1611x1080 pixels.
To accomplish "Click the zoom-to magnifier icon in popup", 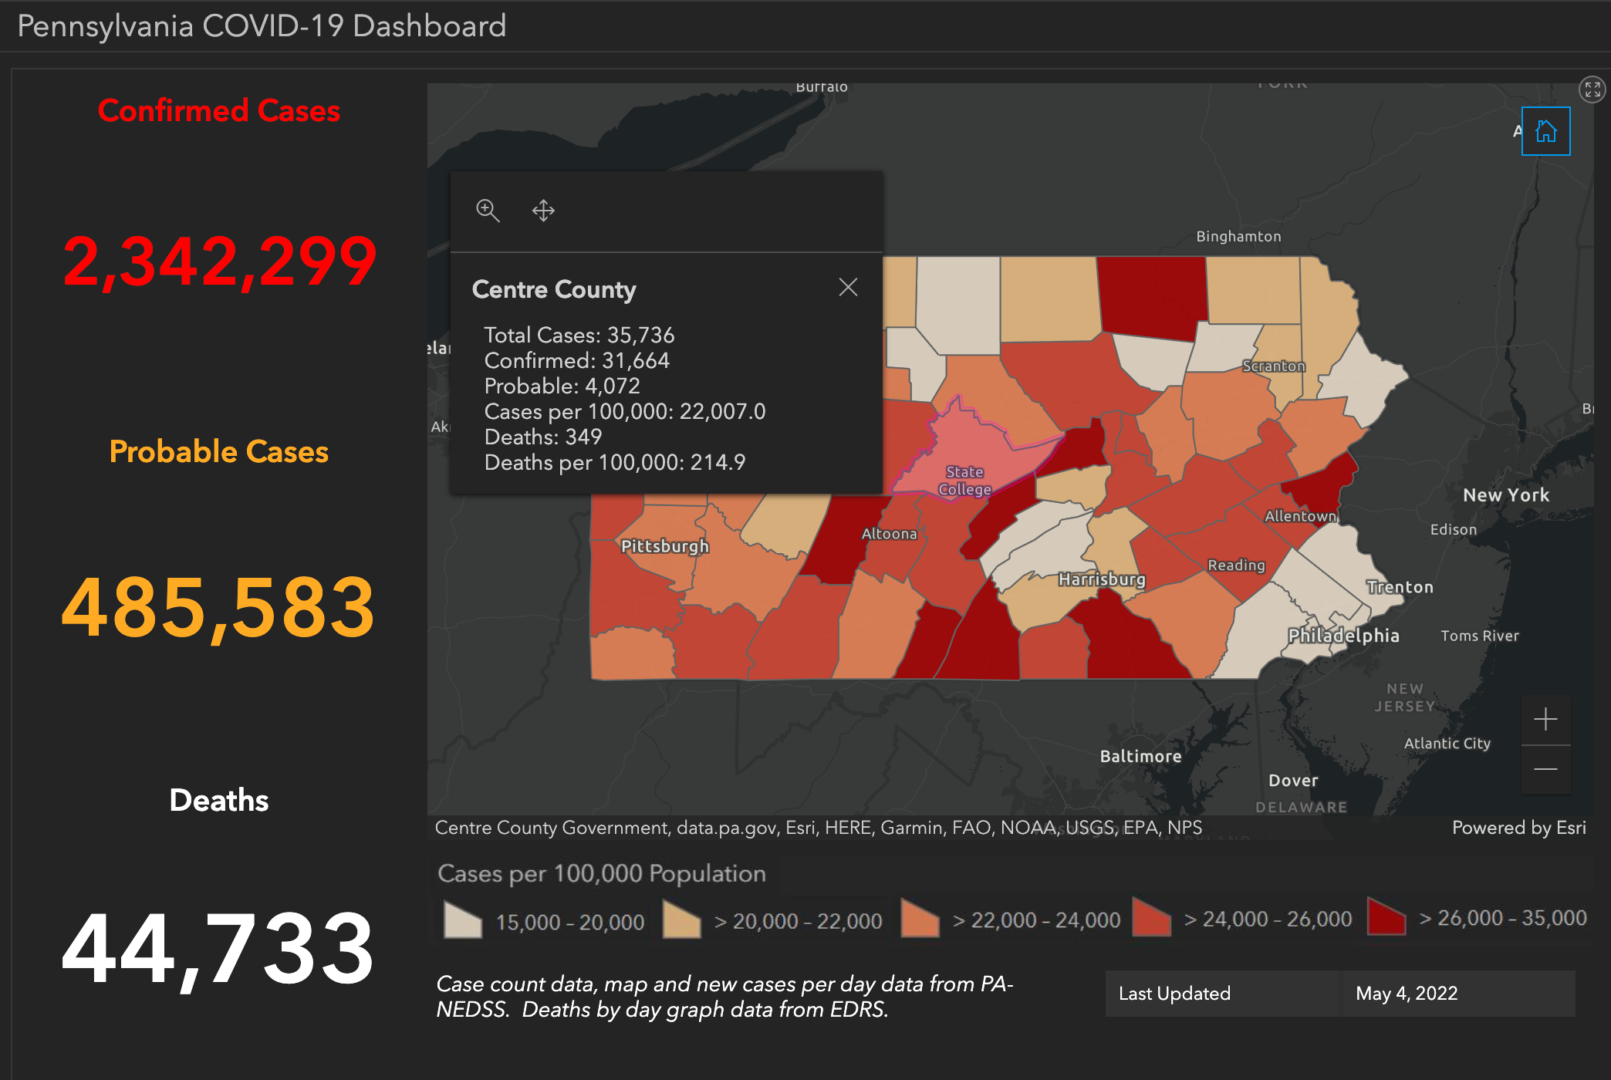I will pyautogui.click(x=487, y=210).
